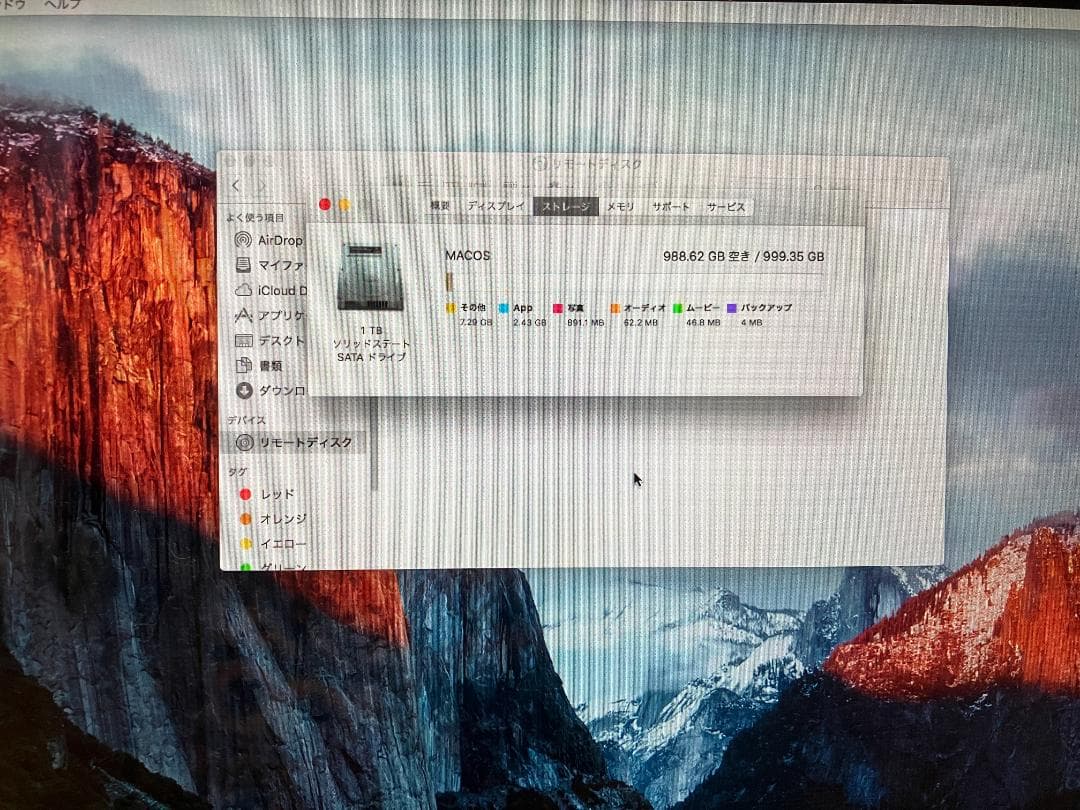Select デスクトップ in the Finder sidebar
Screen dimensions: 1080x810
click(x=270, y=340)
